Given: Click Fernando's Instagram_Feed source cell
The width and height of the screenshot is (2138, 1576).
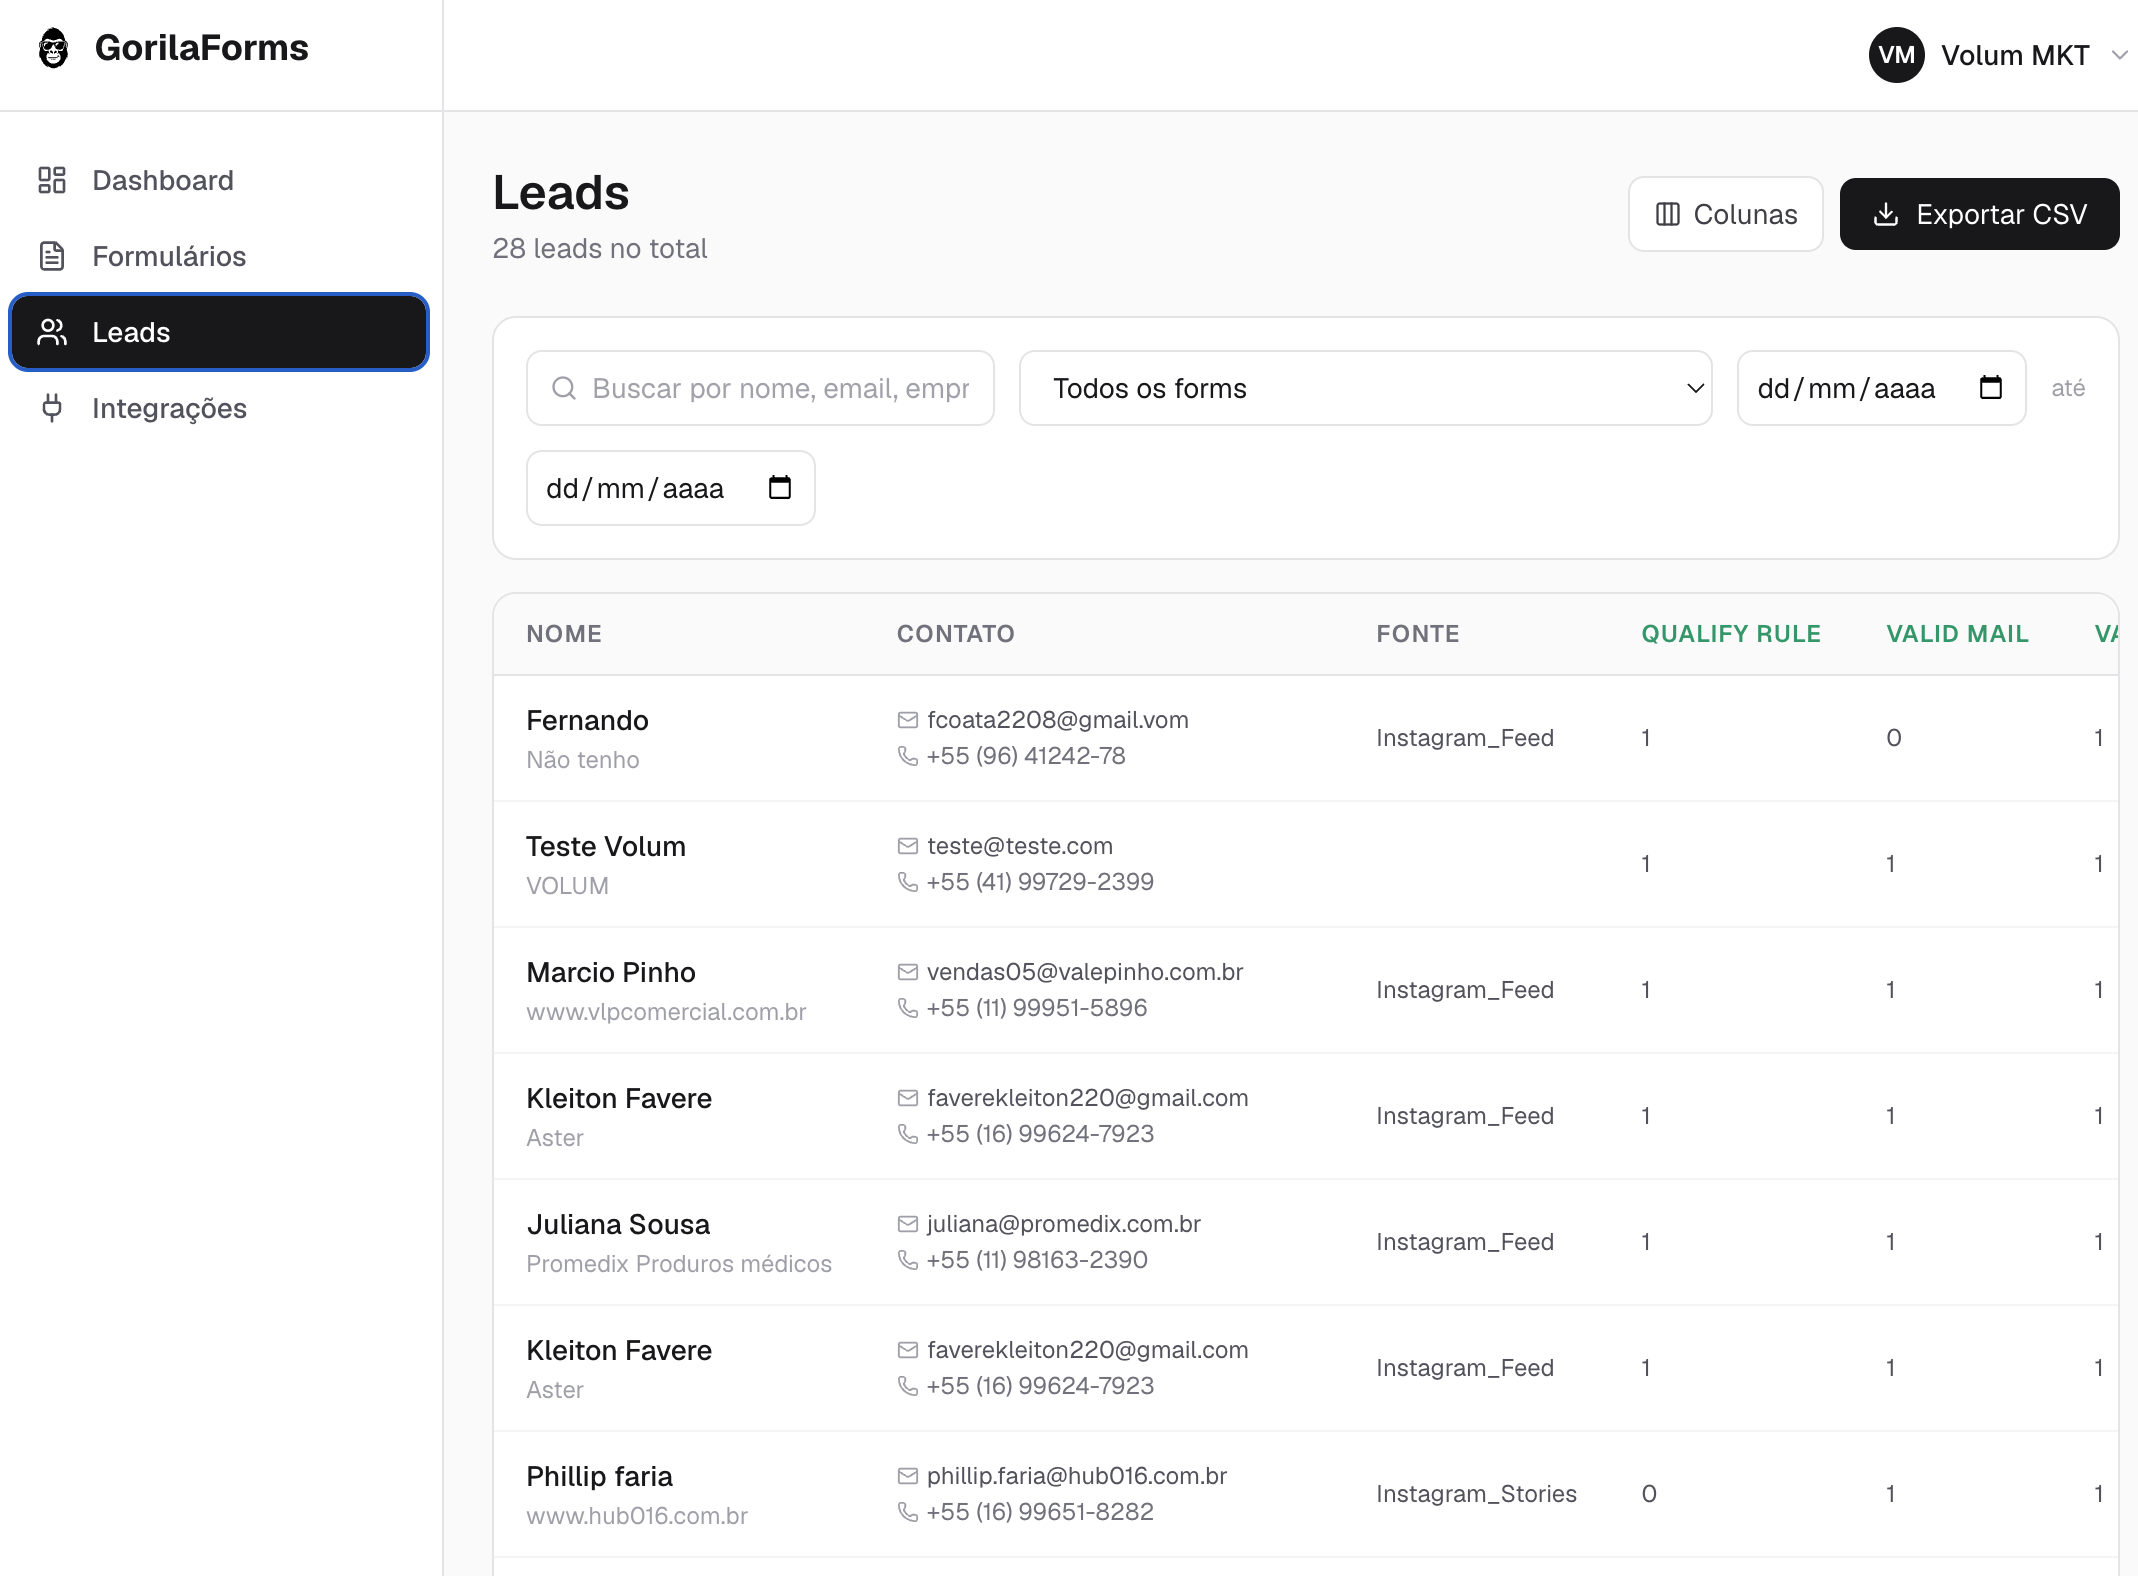Looking at the screenshot, I should click(1465, 738).
